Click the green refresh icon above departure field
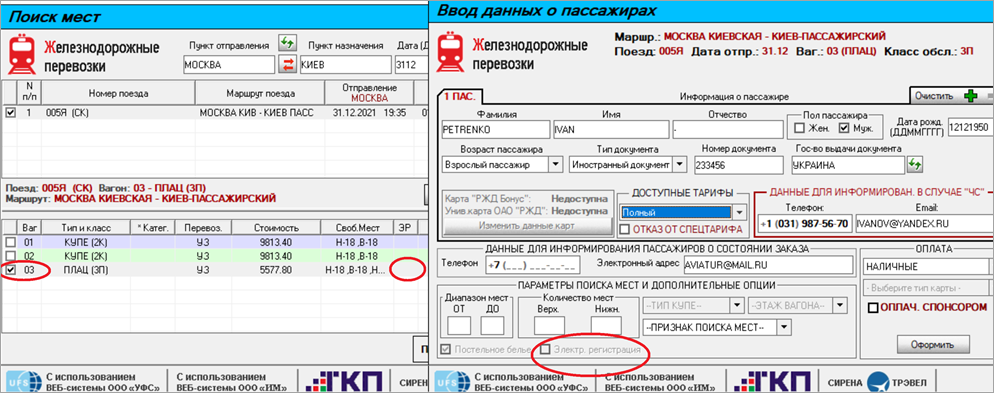This screenshot has height=393, width=994. tap(288, 44)
